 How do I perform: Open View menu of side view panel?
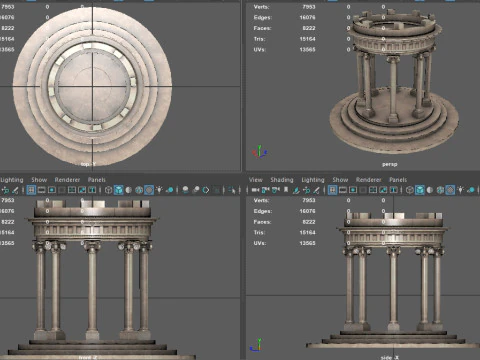click(256, 180)
